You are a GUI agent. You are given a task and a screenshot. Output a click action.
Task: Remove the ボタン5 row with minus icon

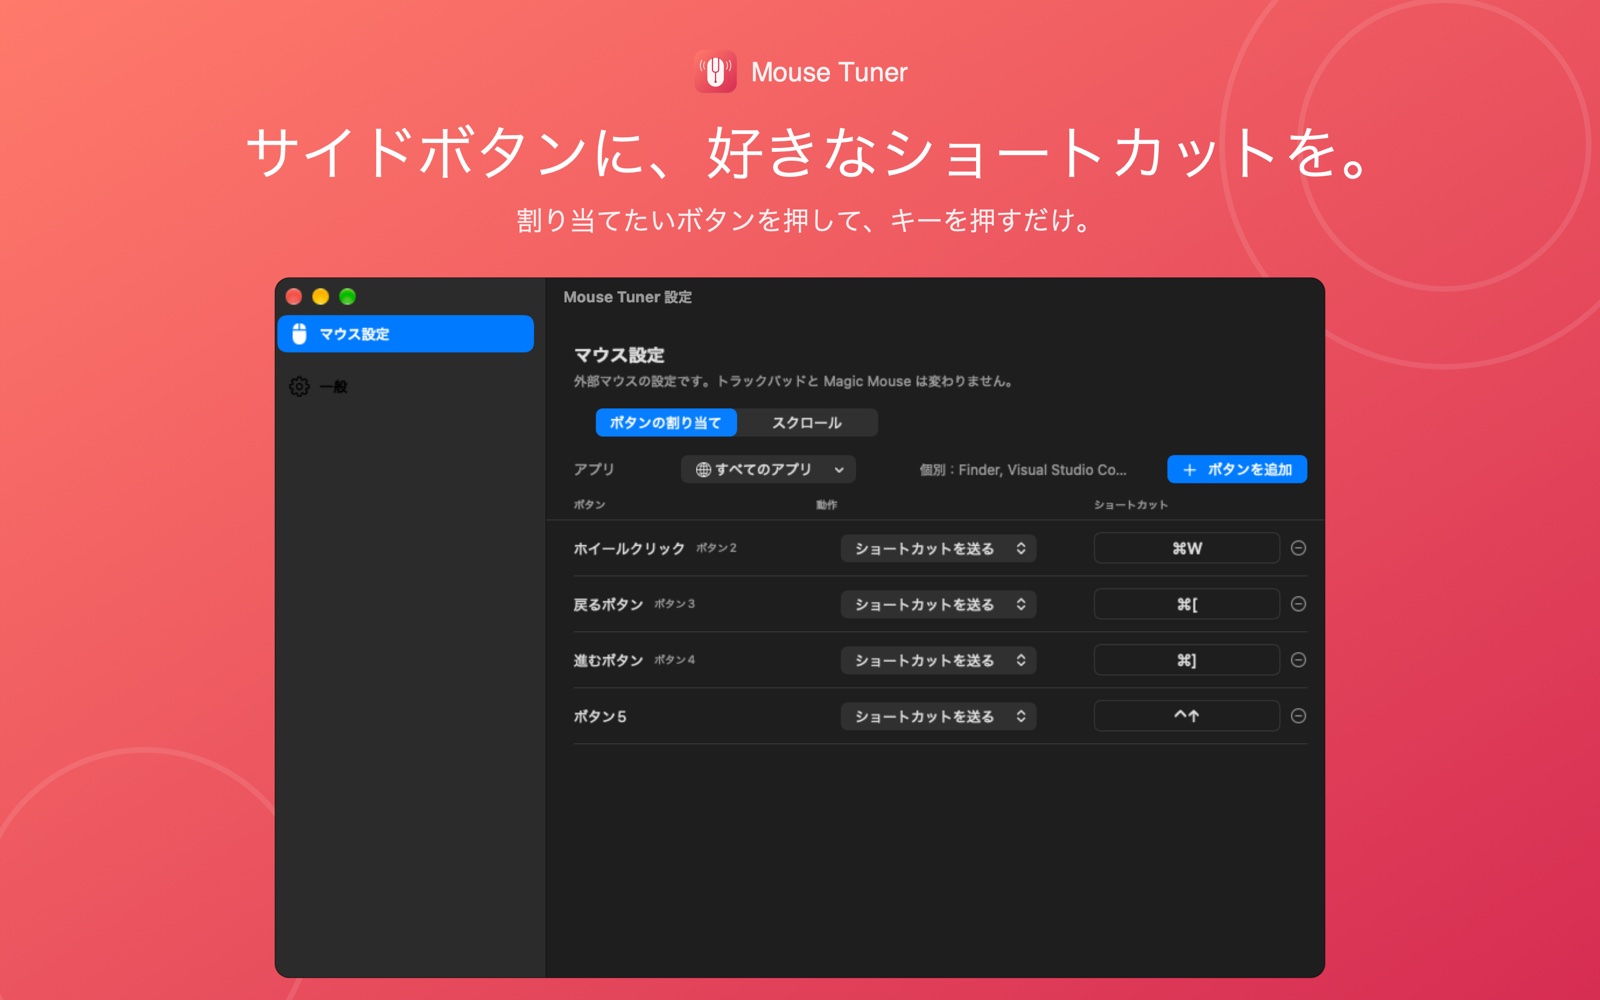(x=1298, y=716)
